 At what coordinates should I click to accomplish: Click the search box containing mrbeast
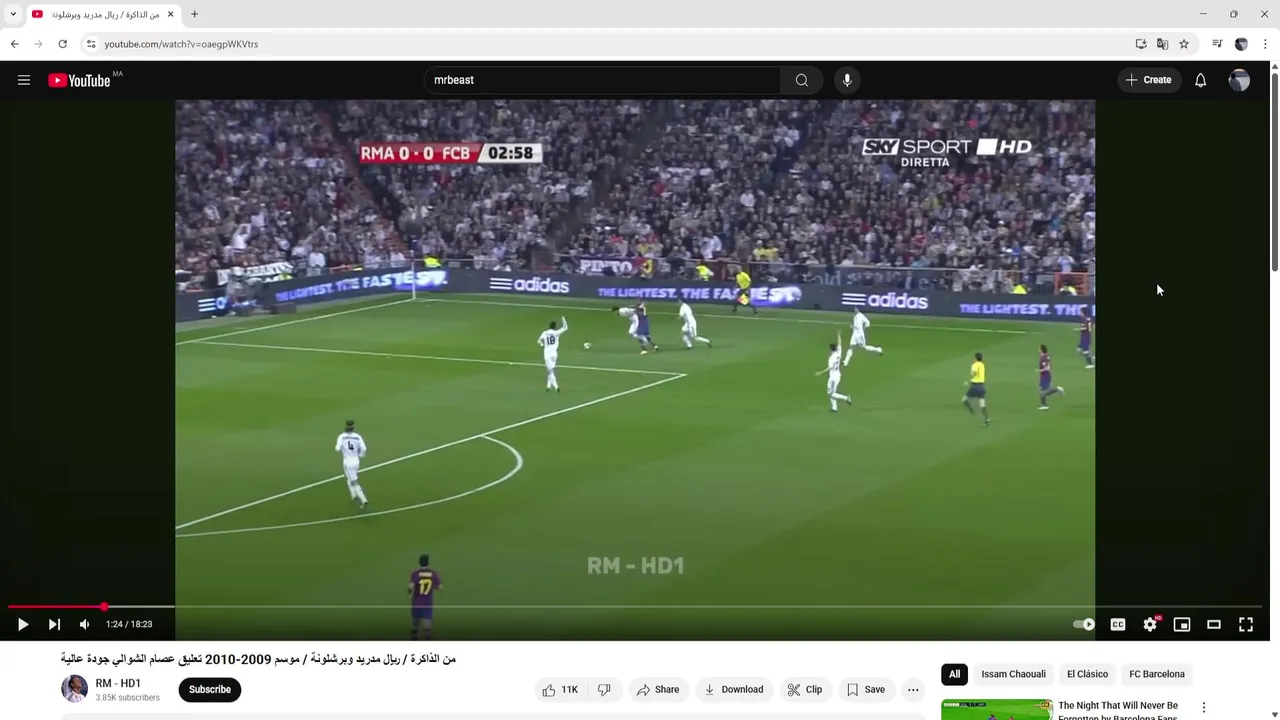tap(602, 80)
